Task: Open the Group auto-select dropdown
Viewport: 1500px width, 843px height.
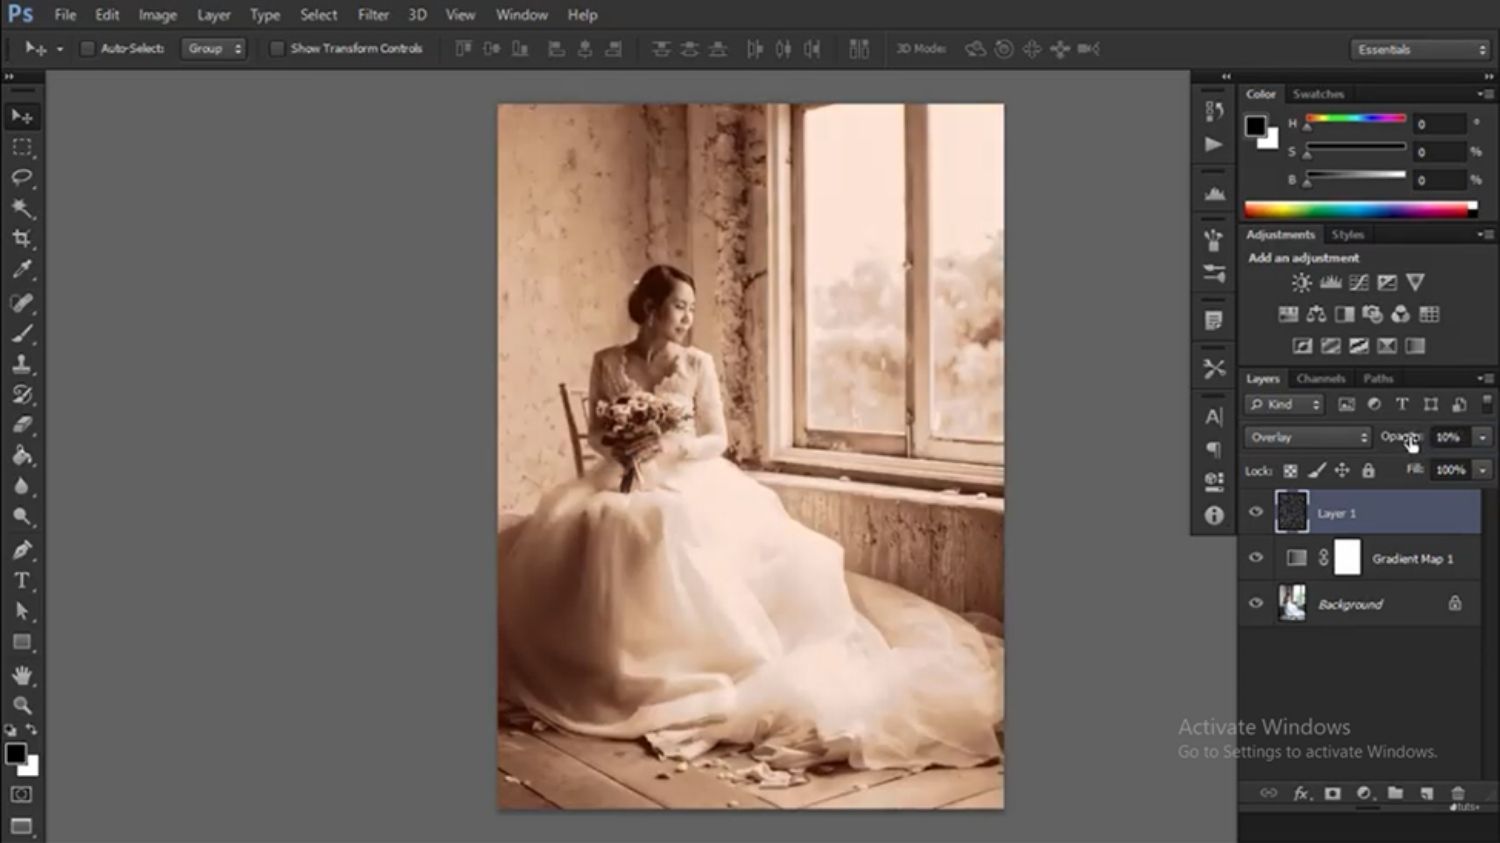Action: click(x=213, y=48)
